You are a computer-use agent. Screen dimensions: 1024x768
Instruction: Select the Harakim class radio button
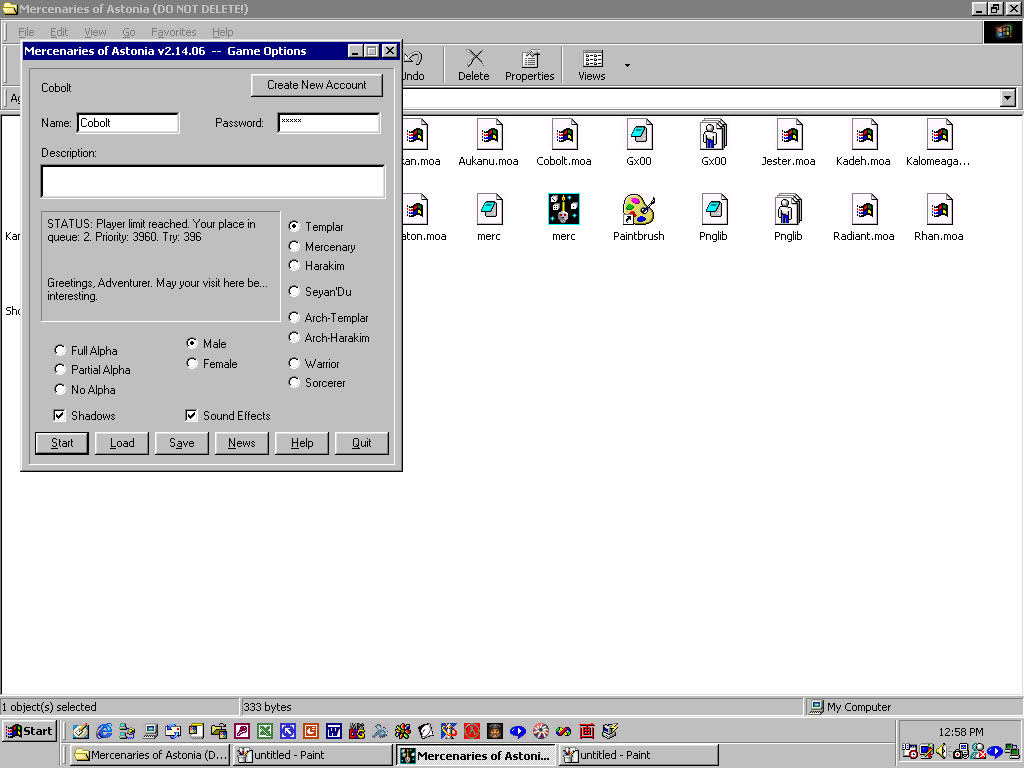[x=295, y=265]
